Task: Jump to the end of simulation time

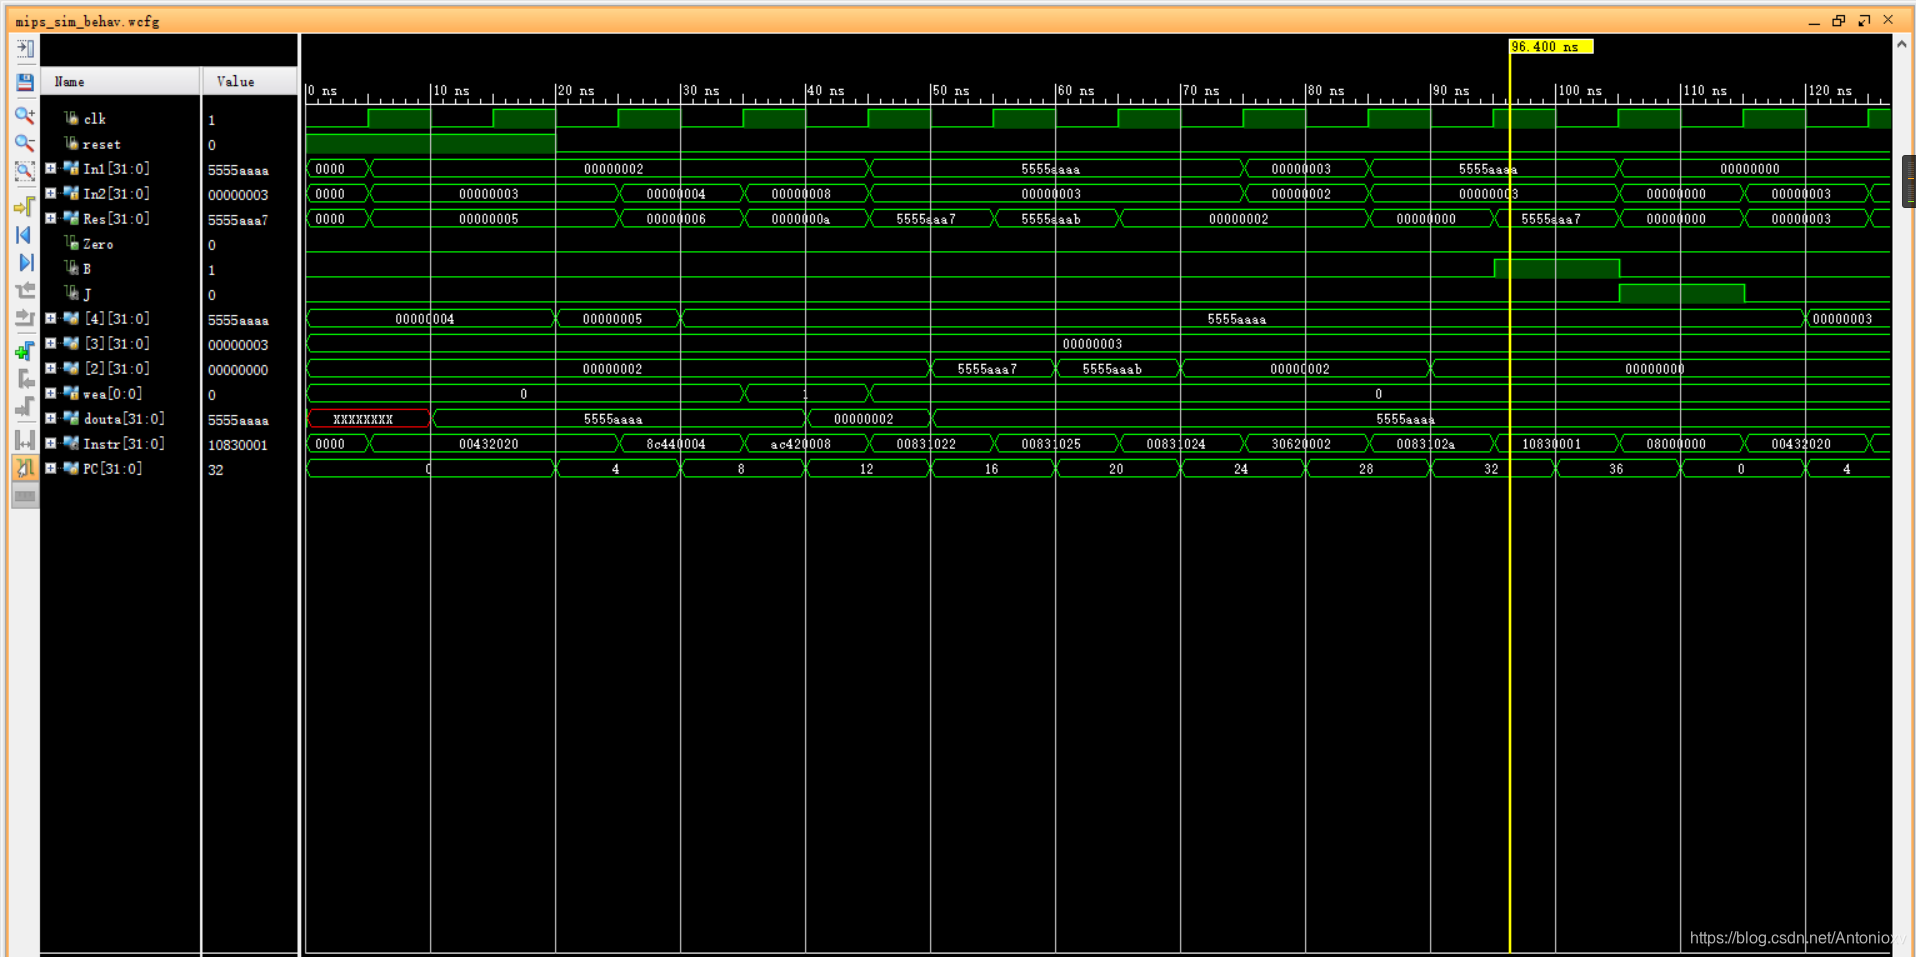Action: [x=25, y=263]
